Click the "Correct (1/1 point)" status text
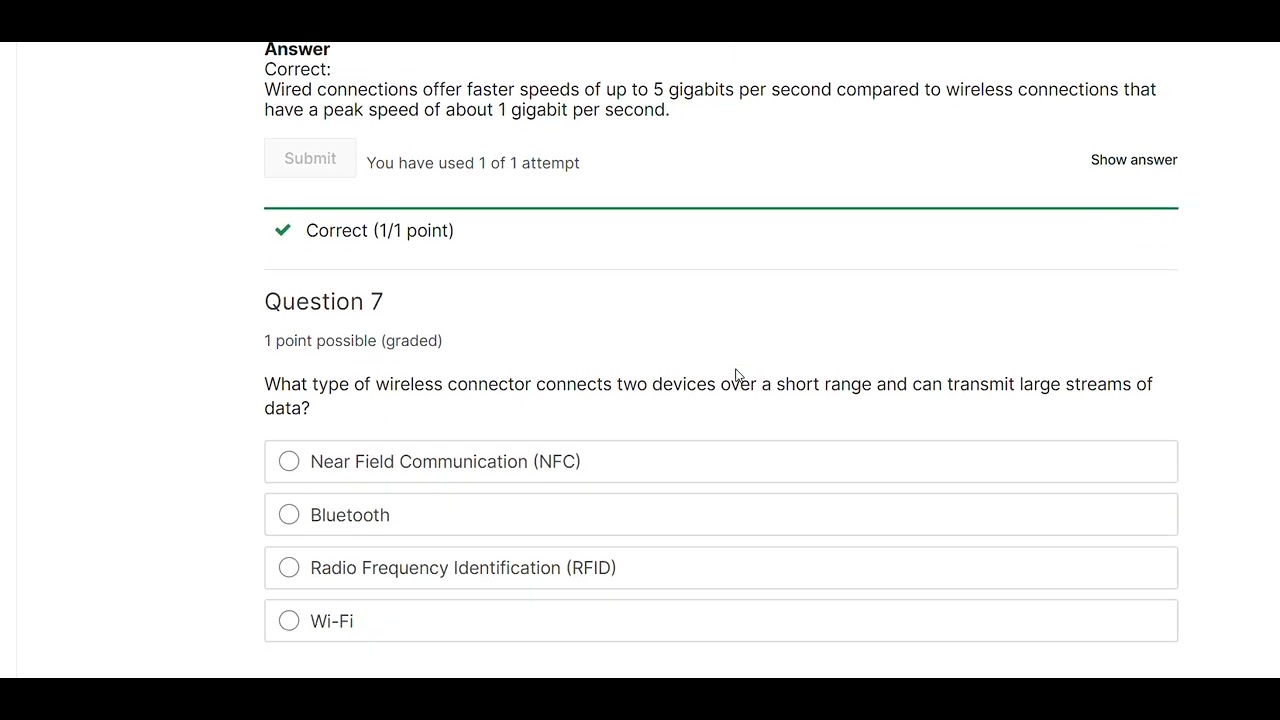1280x720 pixels. (x=379, y=231)
